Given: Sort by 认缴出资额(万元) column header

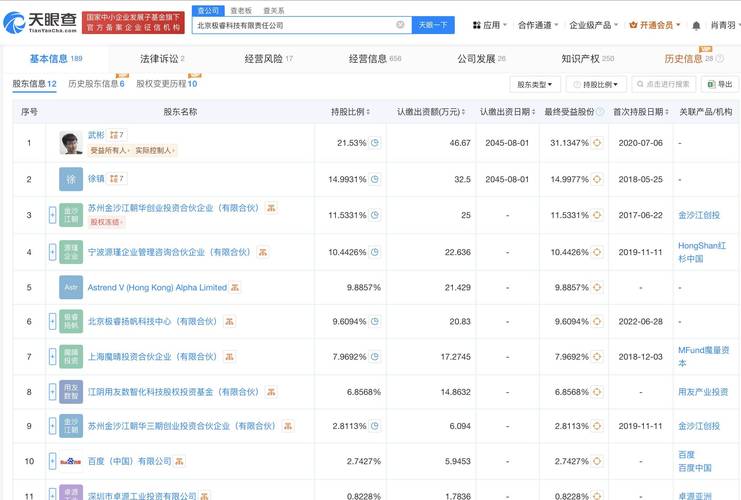Looking at the screenshot, I should (431, 112).
